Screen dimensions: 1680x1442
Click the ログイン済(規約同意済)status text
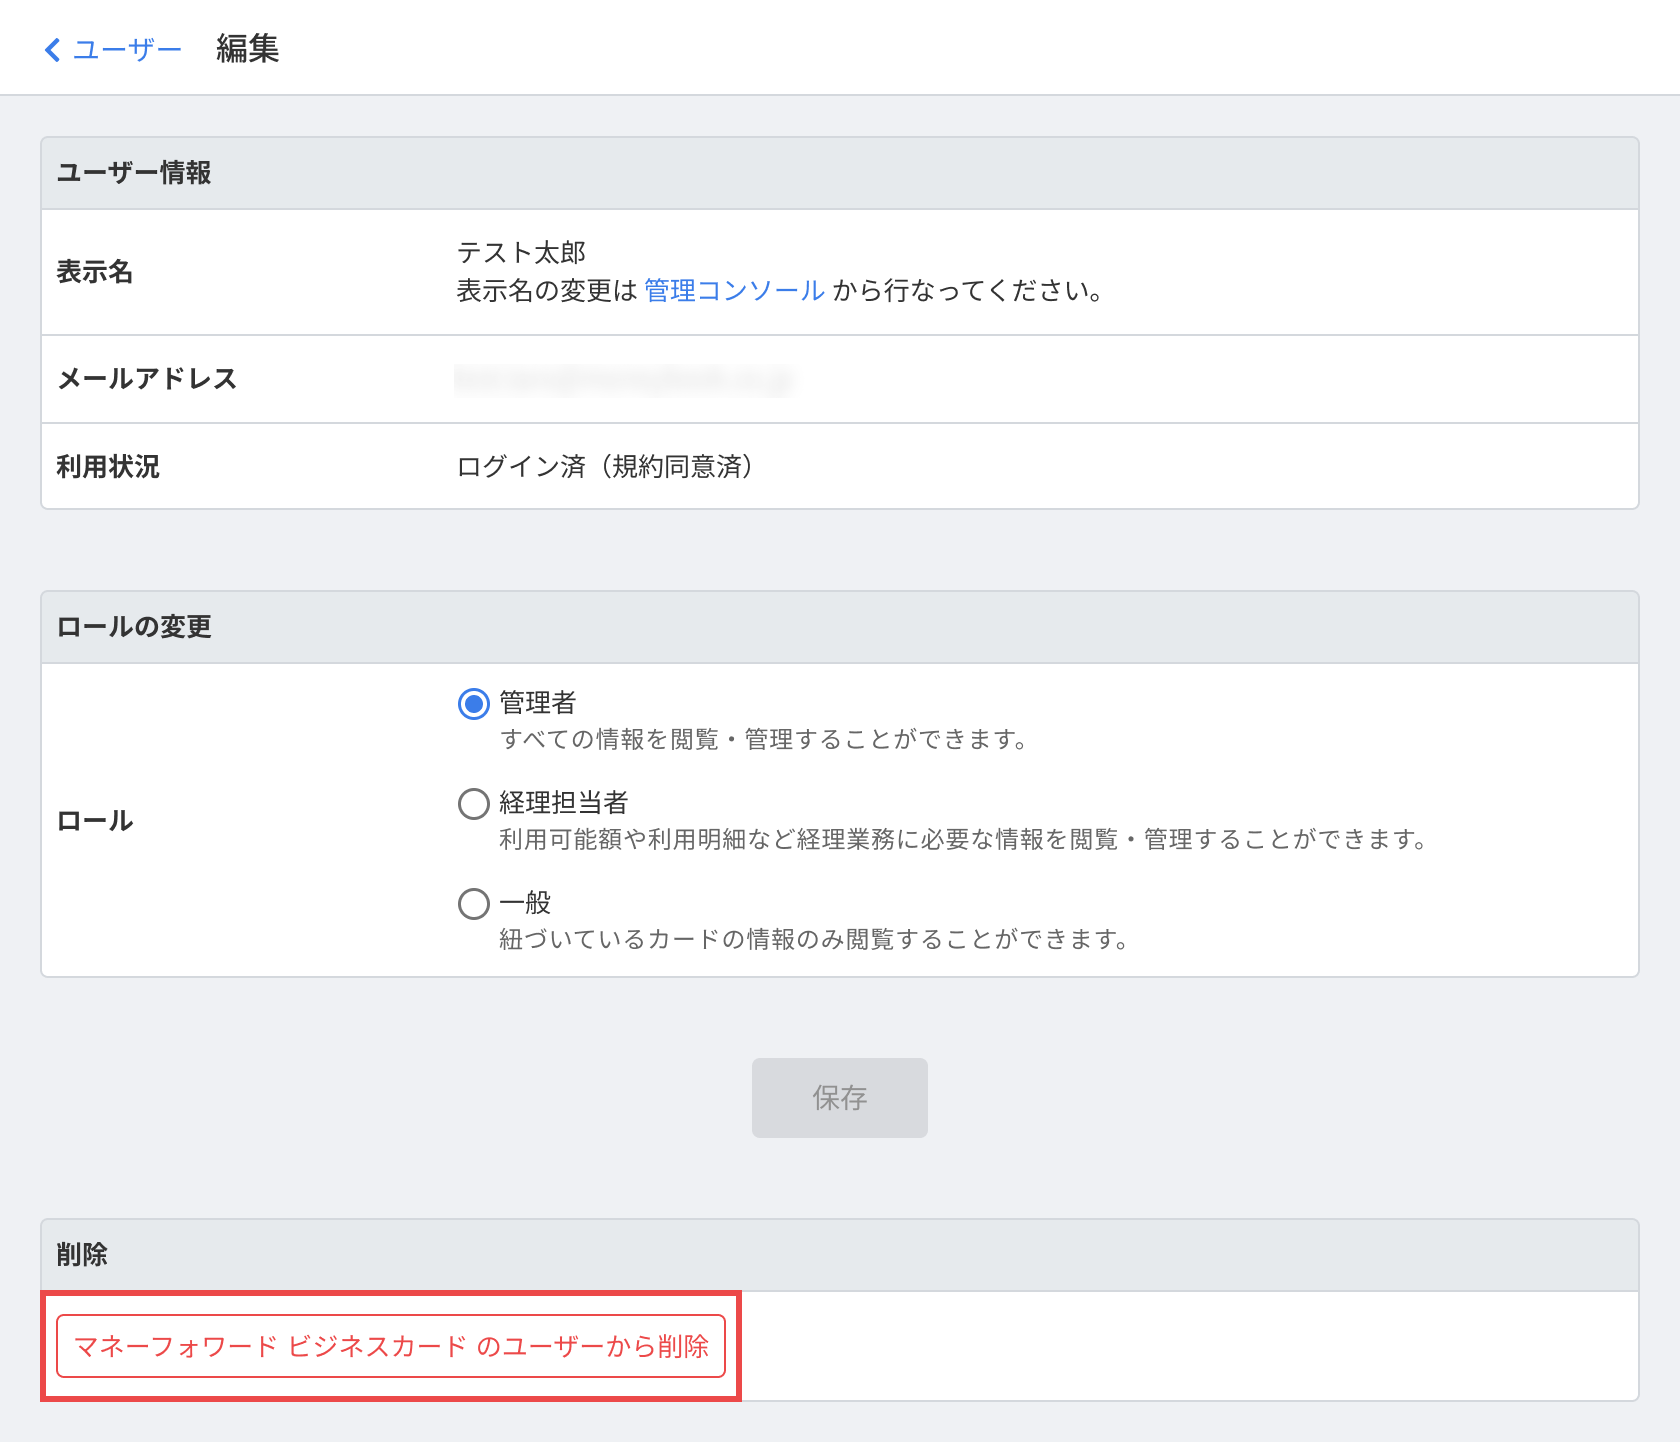(604, 467)
